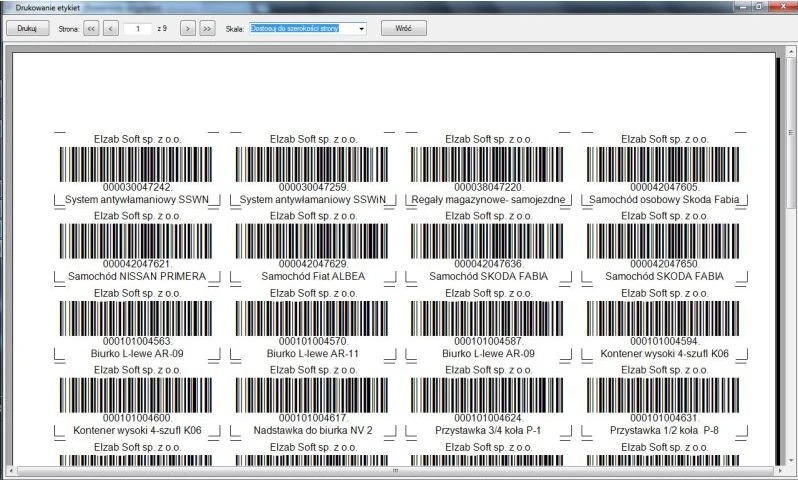Click label text 'System antywłamaniowy SSWN'
This screenshot has width=798, height=481.
point(137,200)
